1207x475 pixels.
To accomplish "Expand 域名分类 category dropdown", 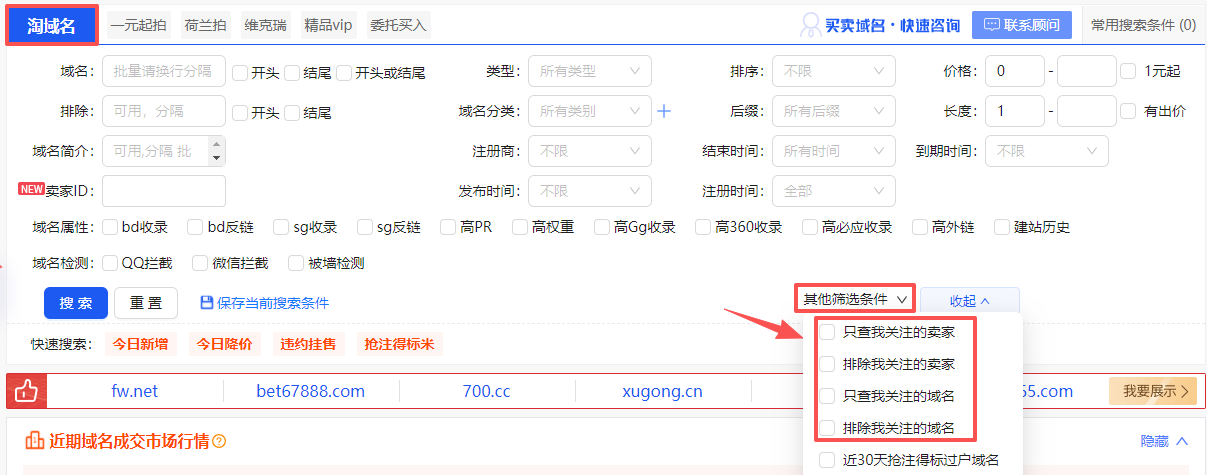I will (590, 111).
